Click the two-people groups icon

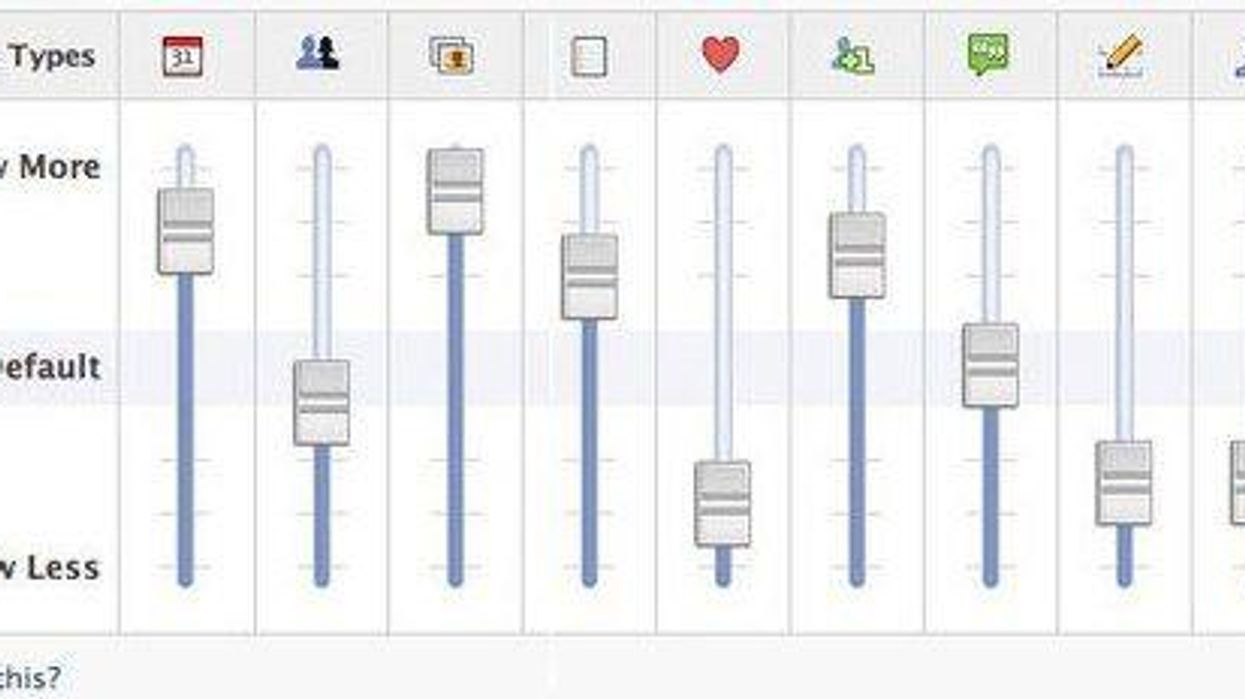[318, 54]
